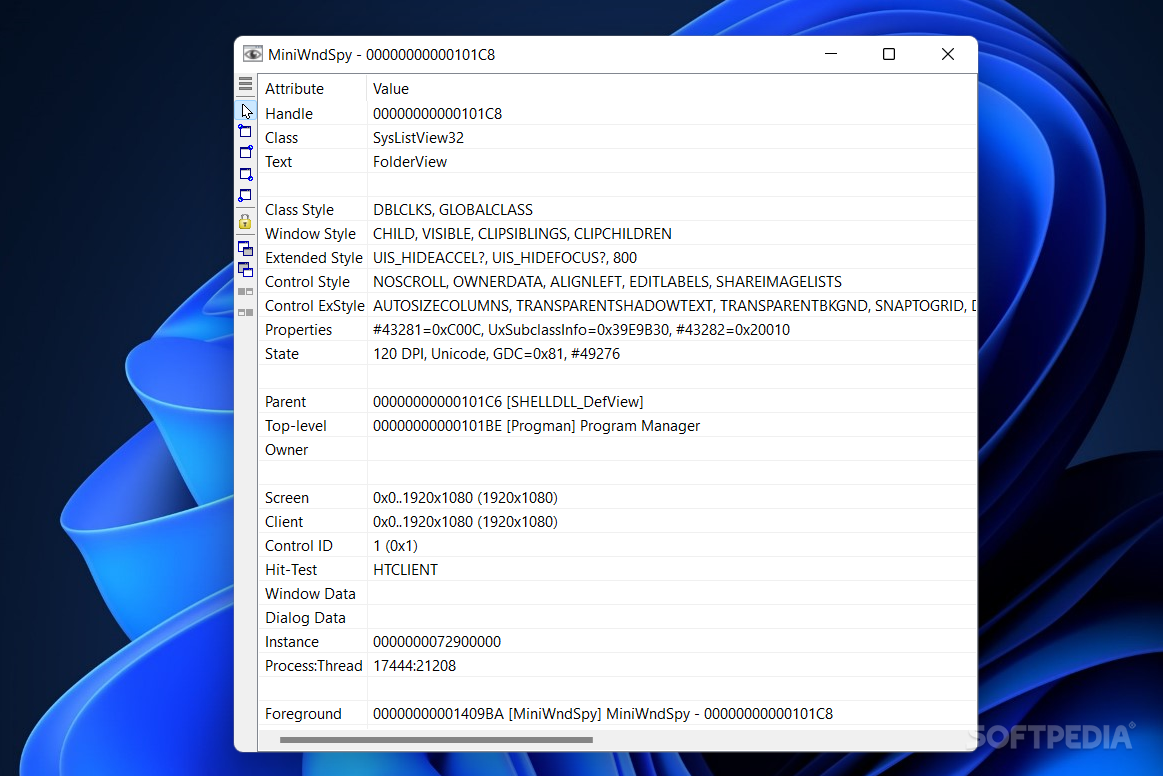Image resolution: width=1163 pixels, height=776 pixels.
Task: Click the Dialog Data attribute label
Action: (x=305, y=618)
